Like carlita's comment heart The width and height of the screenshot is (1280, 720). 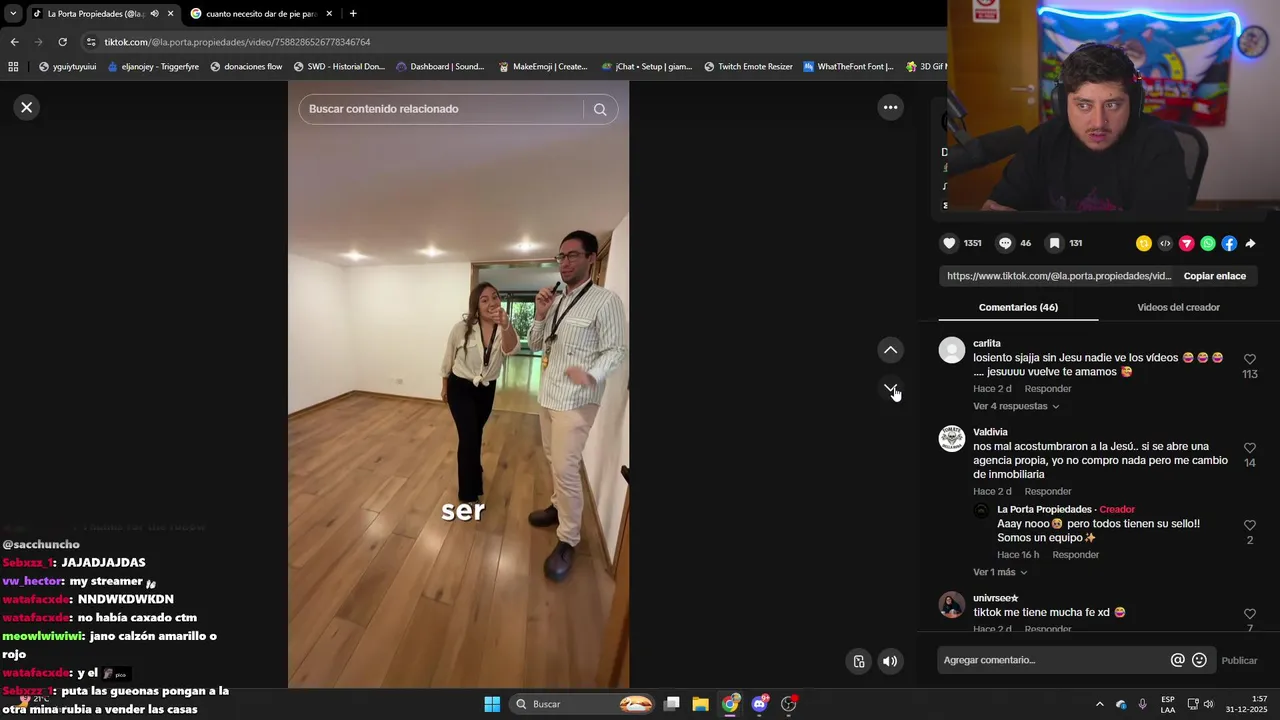click(x=1249, y=359)
